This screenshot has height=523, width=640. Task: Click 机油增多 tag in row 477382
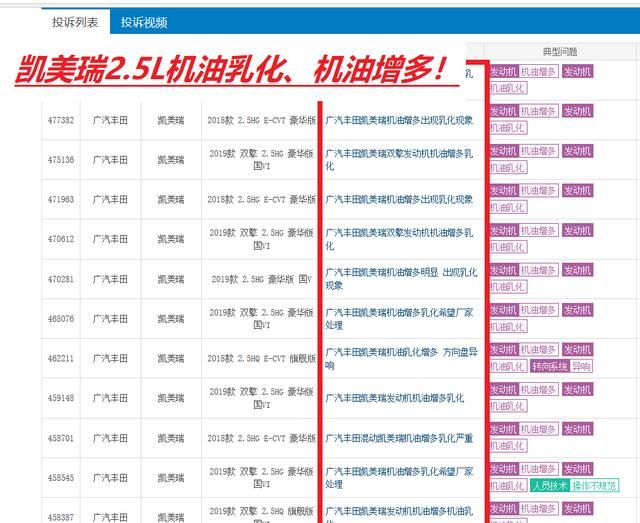coord(539,111)
